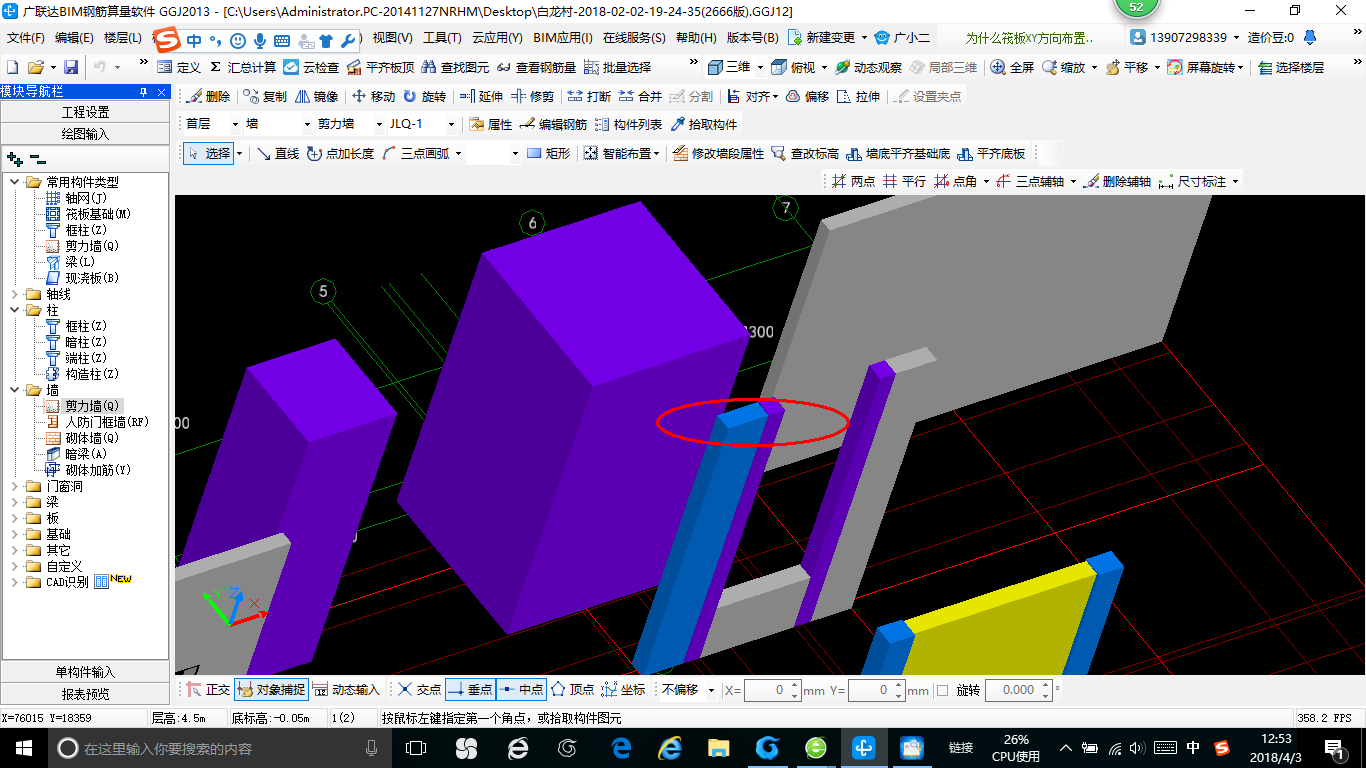Toggle 正交 orthogonal mode
1366x768 pixels.
pyautogui.click(x=208, y=689)
